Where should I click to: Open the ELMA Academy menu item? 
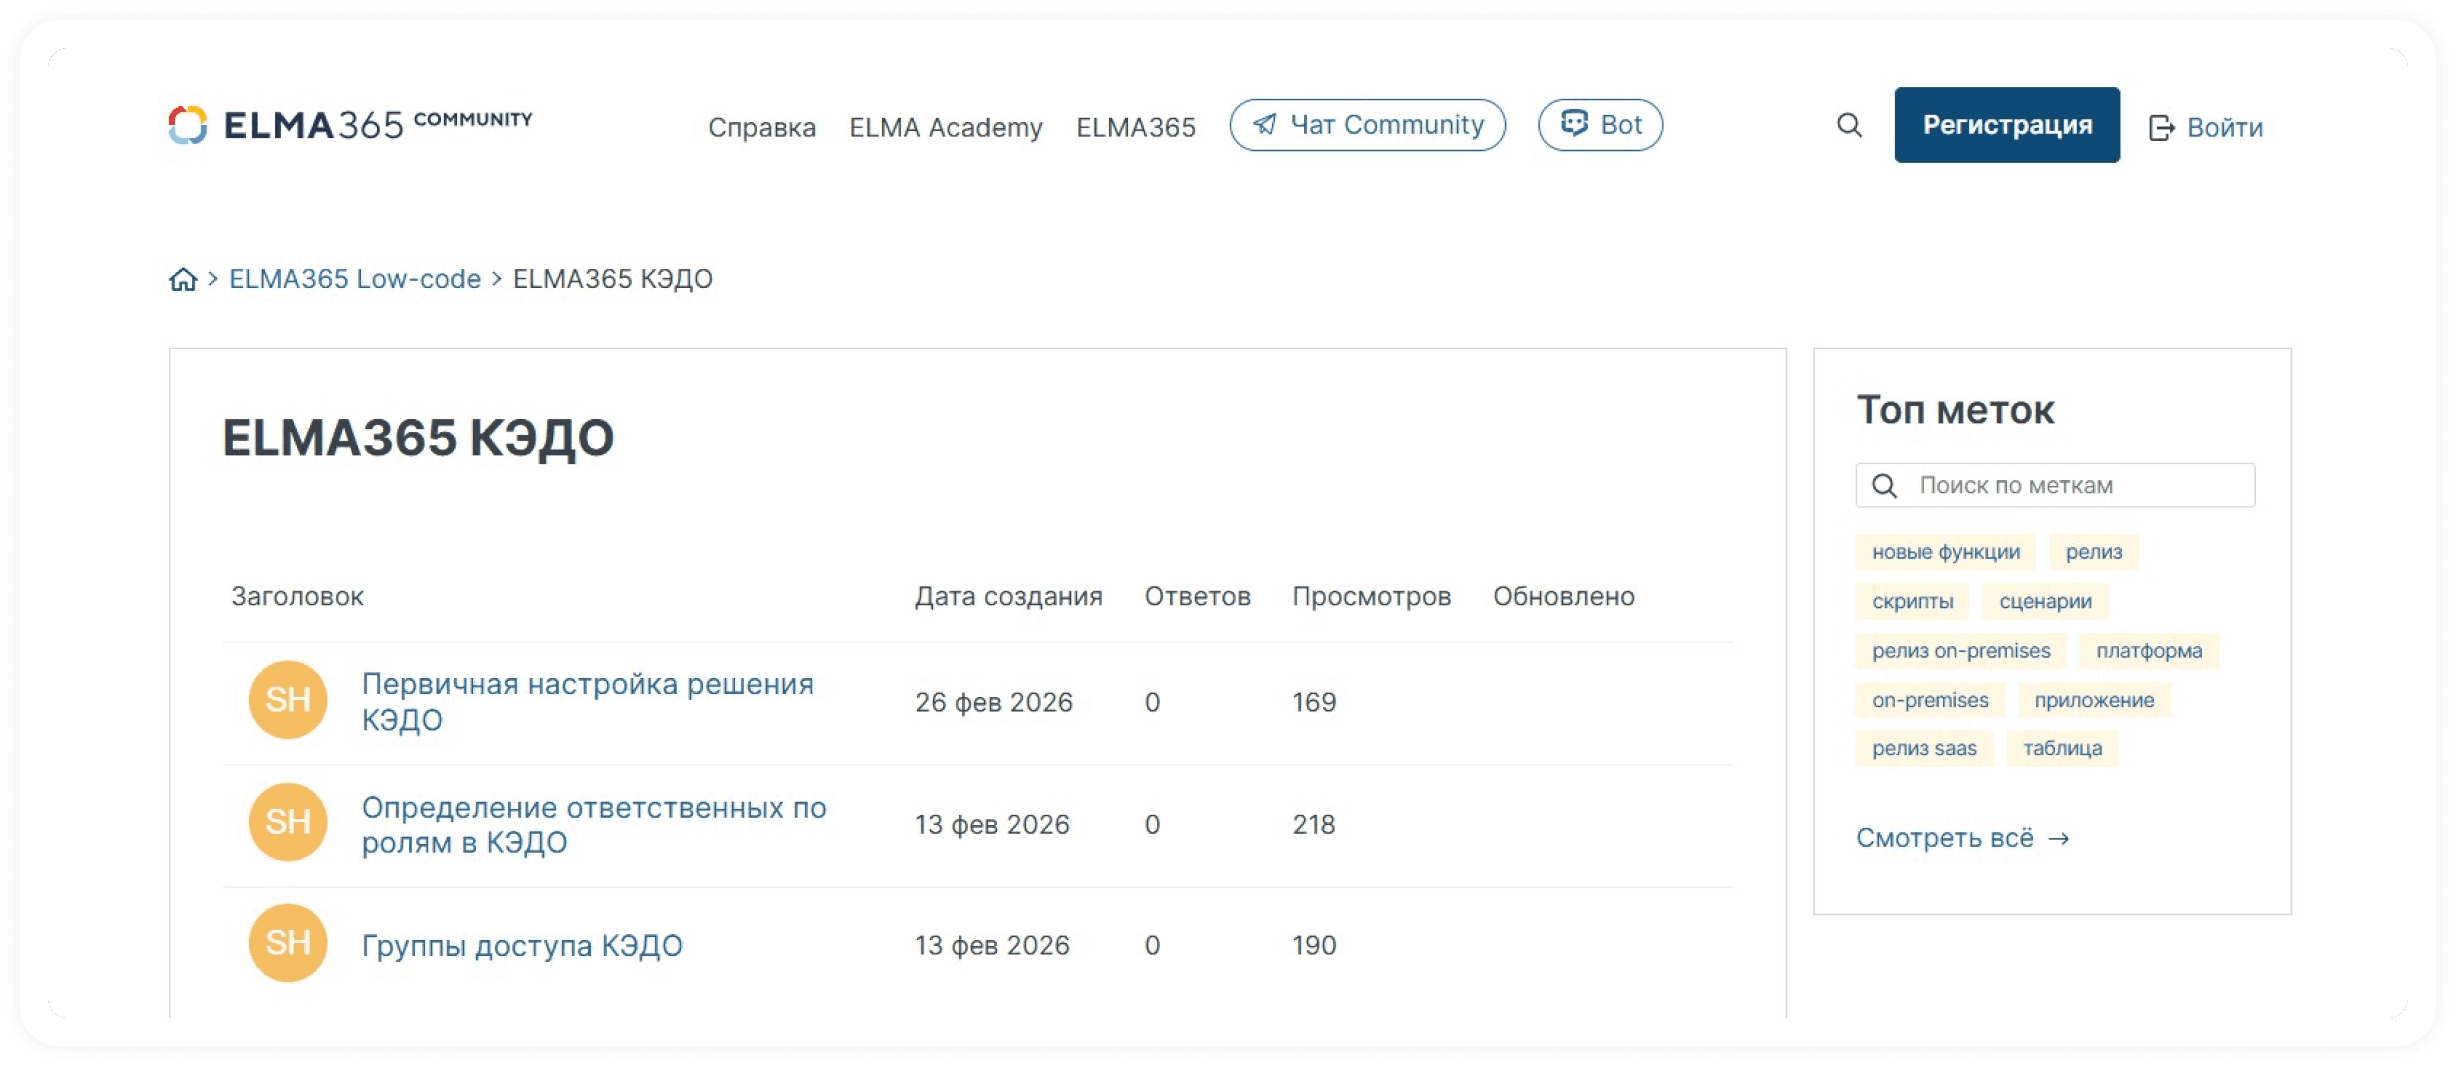[946, 127]
